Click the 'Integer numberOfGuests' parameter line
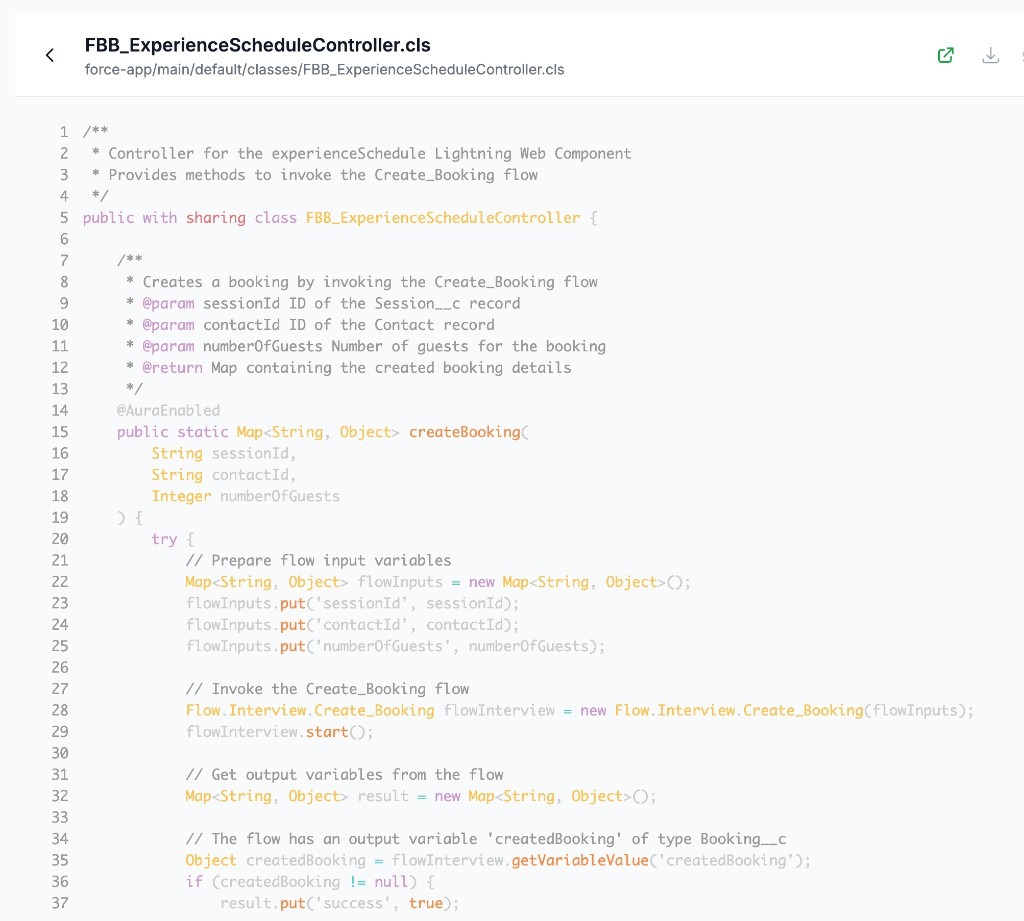The width and height of the screenshot is (1024, 921). point(246,496)
